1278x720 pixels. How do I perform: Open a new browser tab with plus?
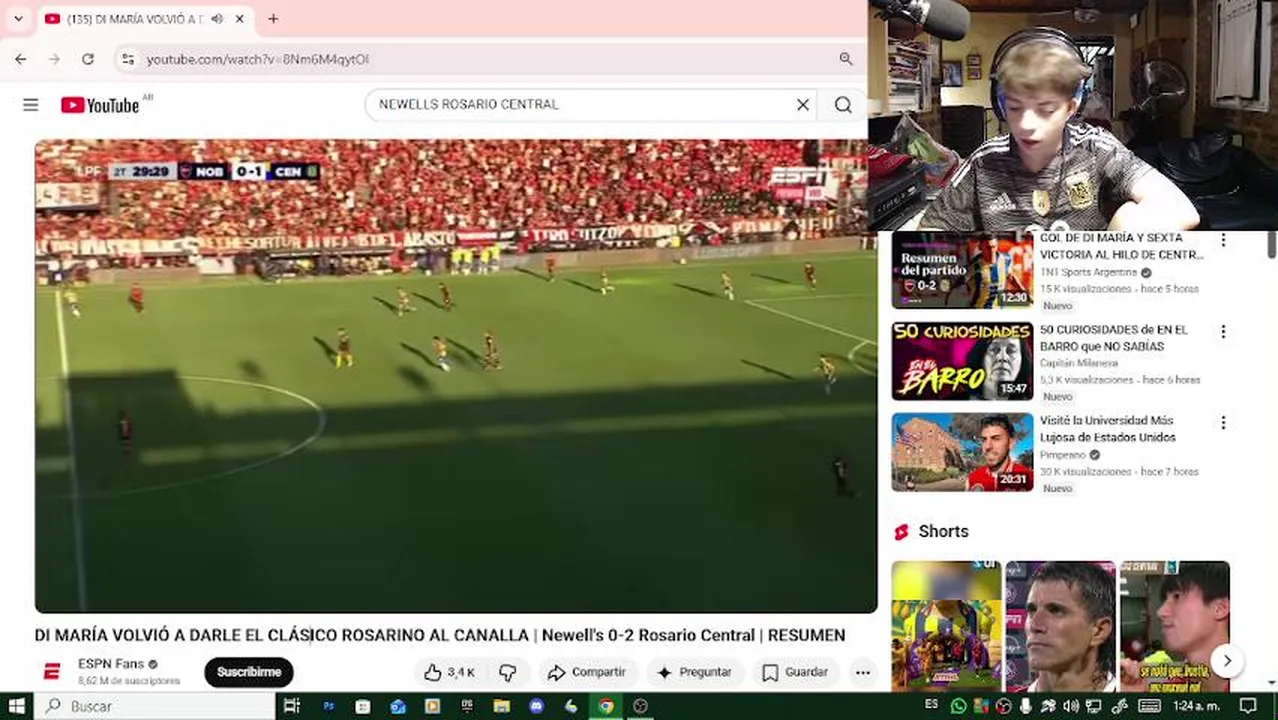tap(273, 18)
